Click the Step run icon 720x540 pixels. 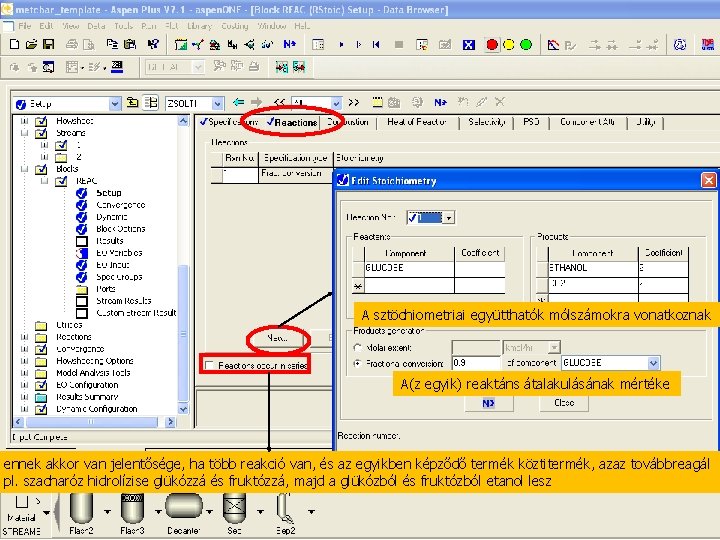(x=359, y=45)
